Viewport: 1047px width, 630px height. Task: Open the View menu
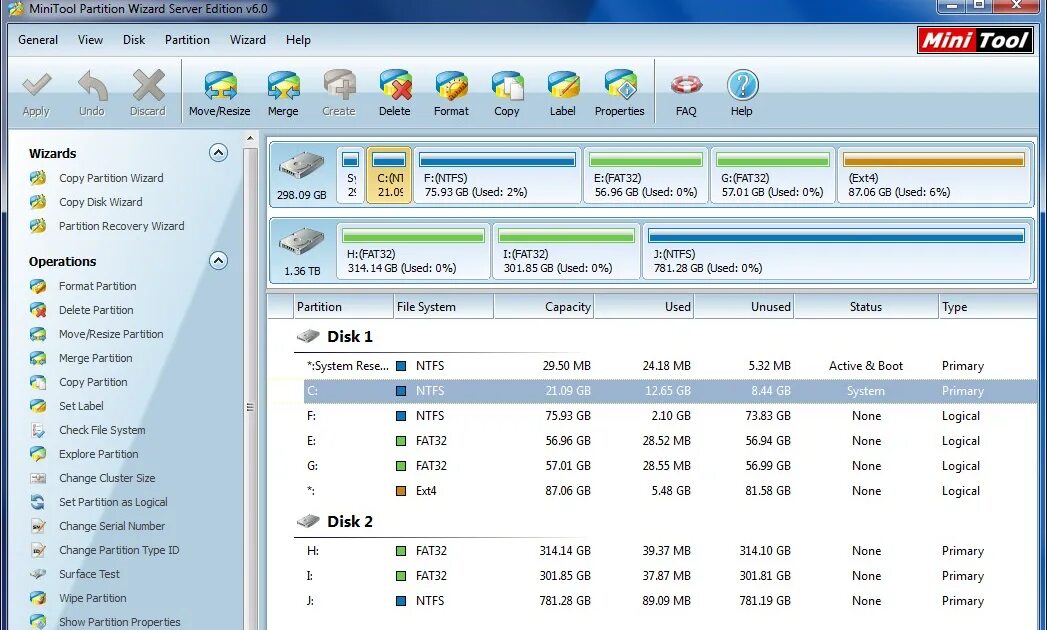tap(90, 40)
